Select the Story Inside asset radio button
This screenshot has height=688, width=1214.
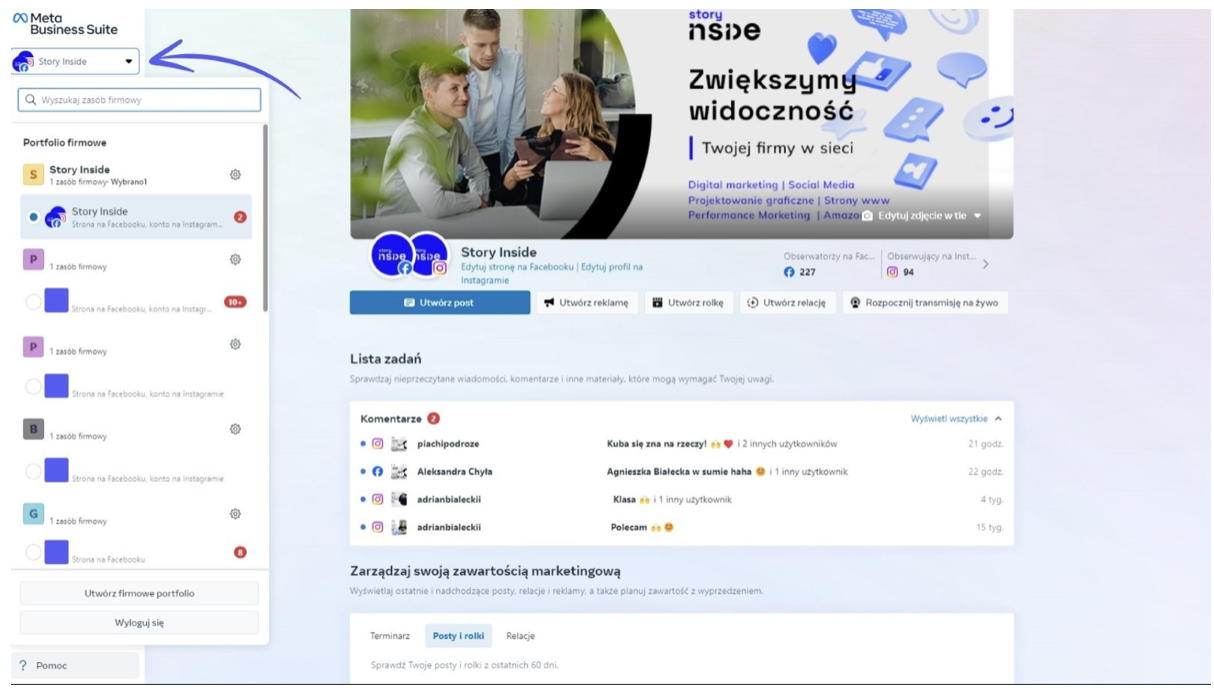[34, 217]
